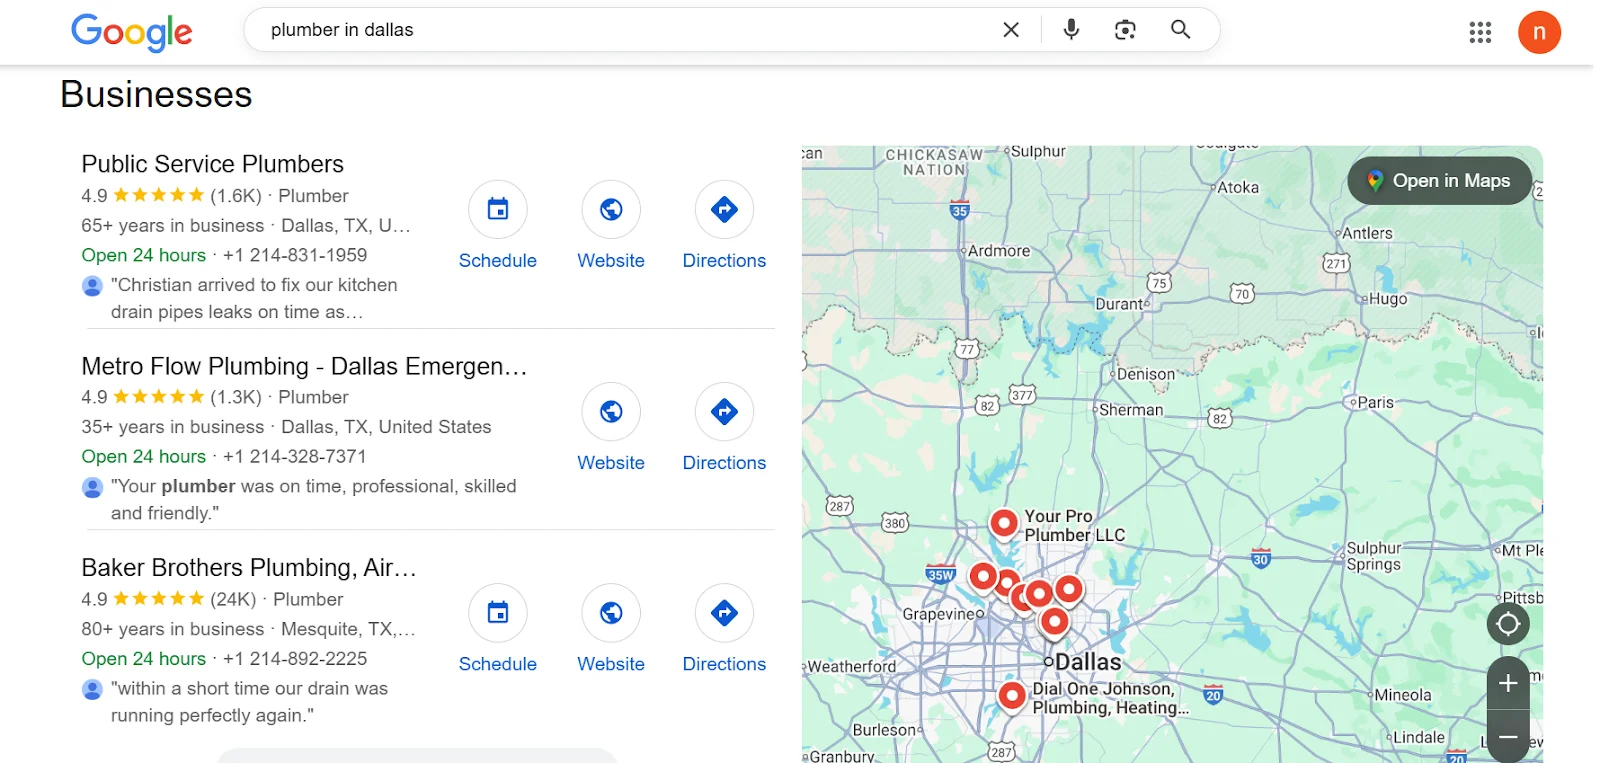This screenshot has height=763, width=1600.
Task: Zoom out on the map
Action: tap(1508, 737)
